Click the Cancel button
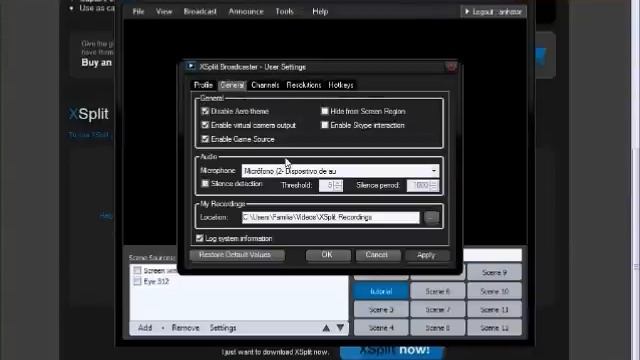640x360 pixels. (377, 255)
